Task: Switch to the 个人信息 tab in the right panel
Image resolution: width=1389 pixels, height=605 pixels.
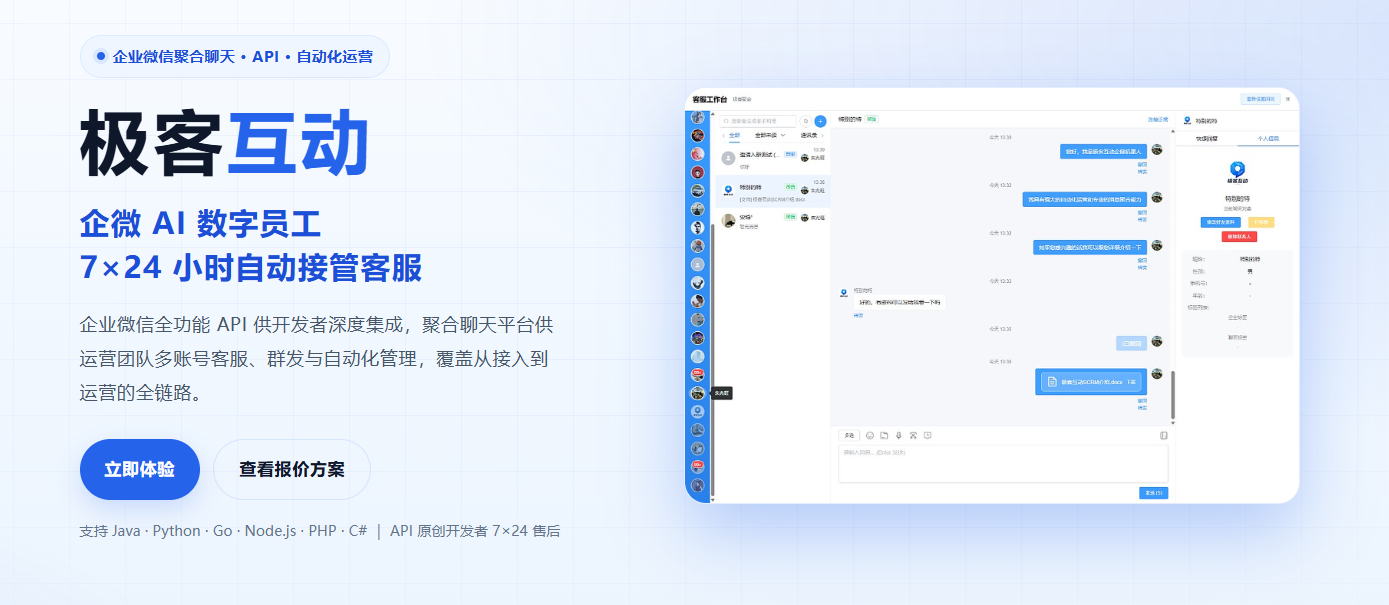Action: click(1268, 139)
